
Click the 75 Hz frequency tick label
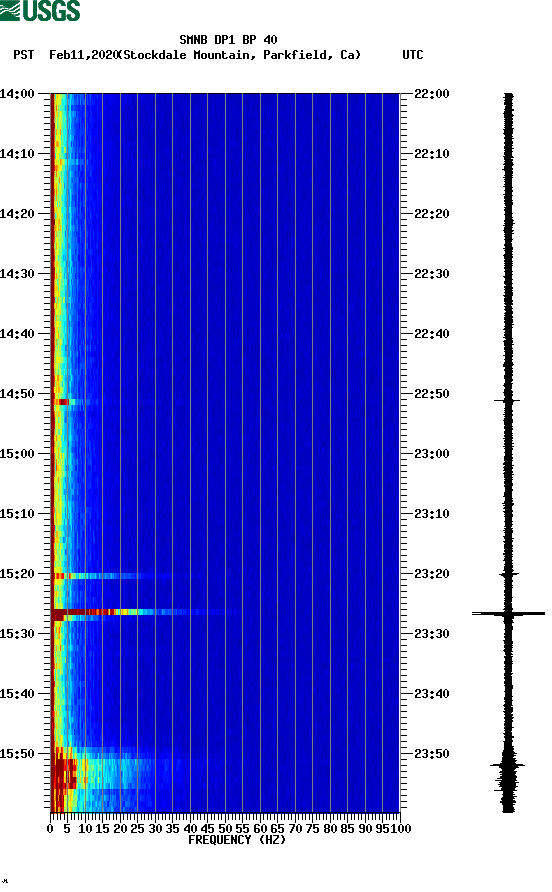(x=312, y=829)
